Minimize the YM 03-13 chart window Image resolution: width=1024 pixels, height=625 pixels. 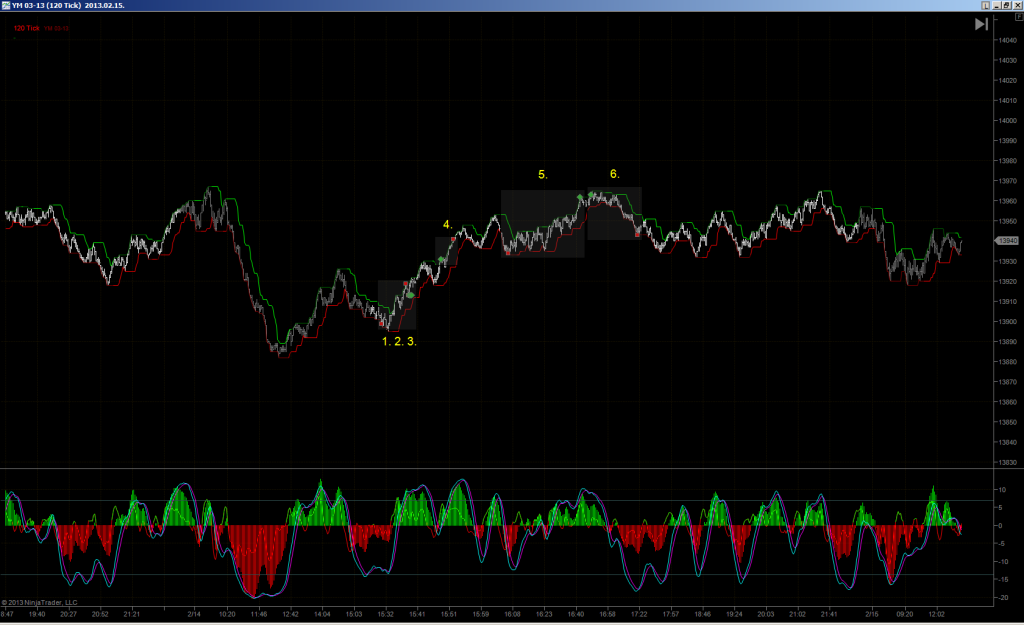tap(997, 5)
